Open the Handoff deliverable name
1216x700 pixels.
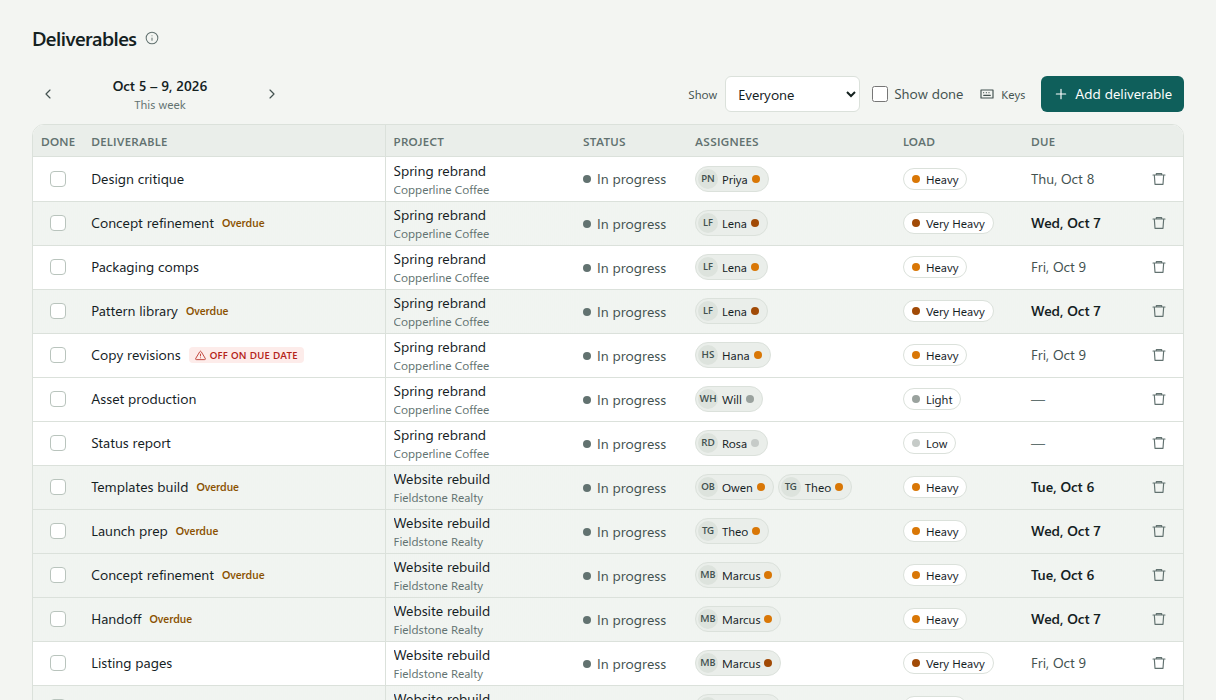116,619
